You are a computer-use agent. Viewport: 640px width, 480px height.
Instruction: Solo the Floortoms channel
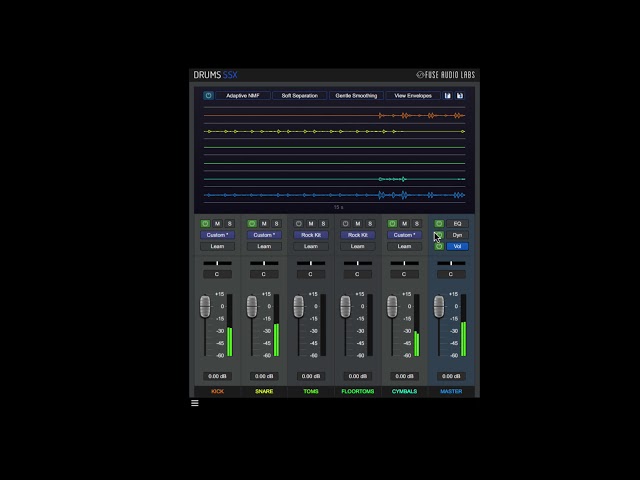370,224
